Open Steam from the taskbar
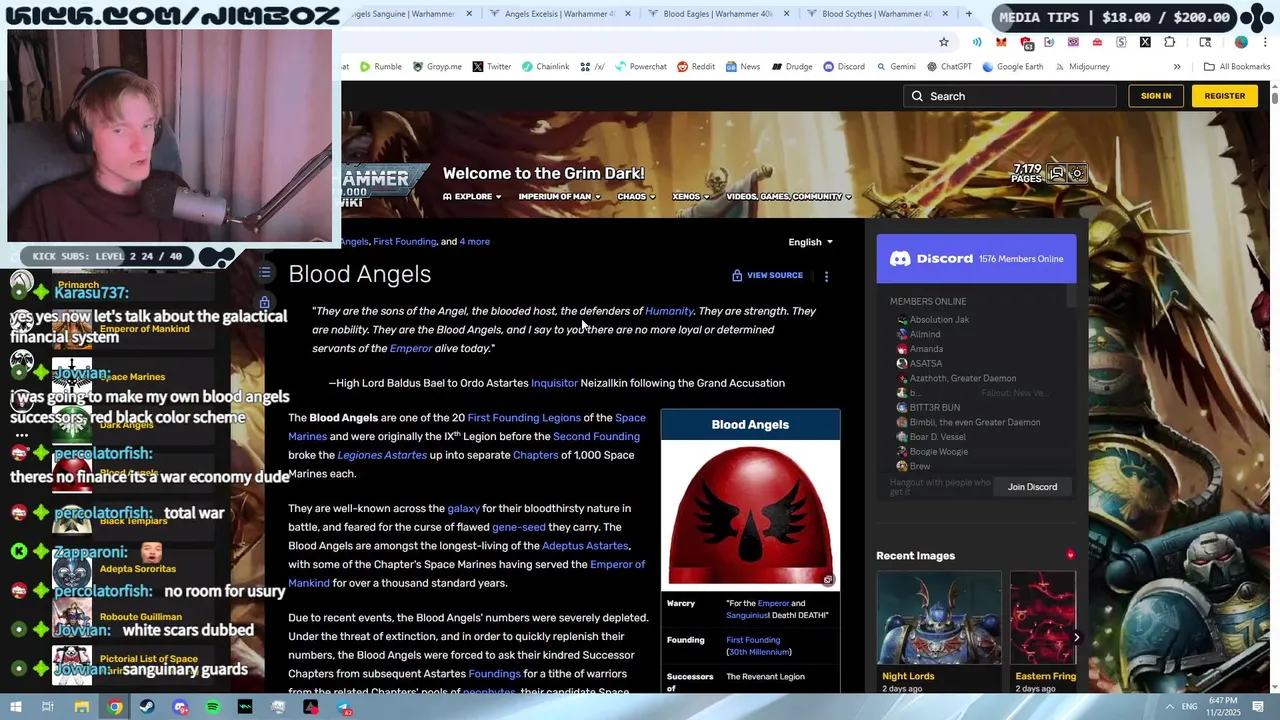Viewport: 1280px width, 720px height. point(148,707)
